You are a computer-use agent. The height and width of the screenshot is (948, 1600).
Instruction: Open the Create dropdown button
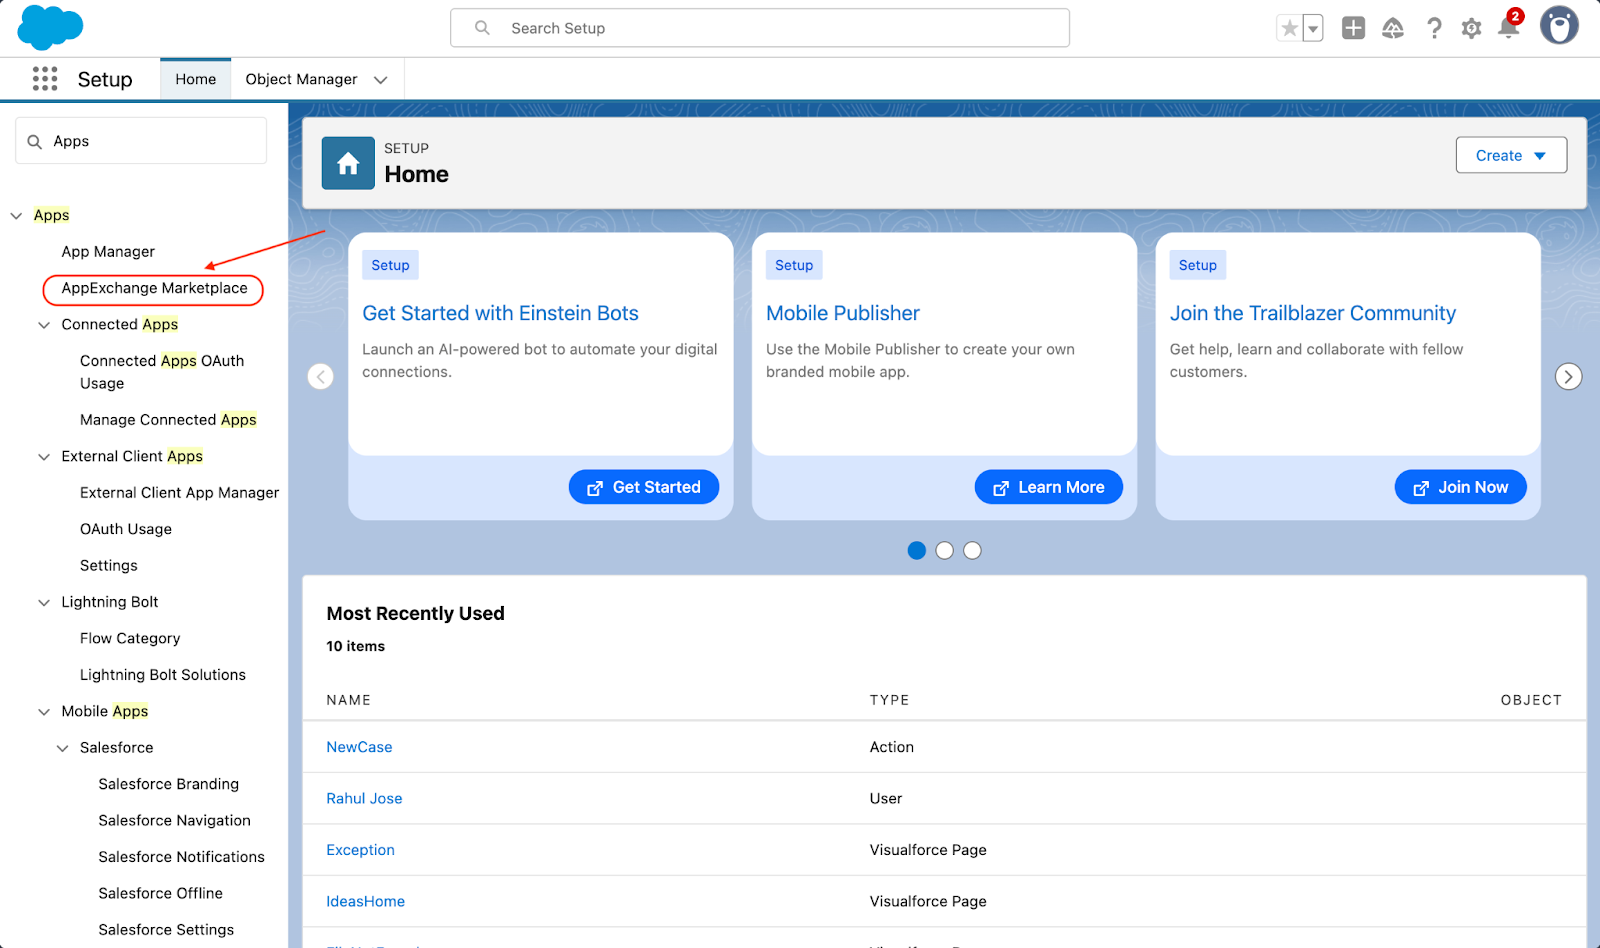click(x=1510, y=155)
